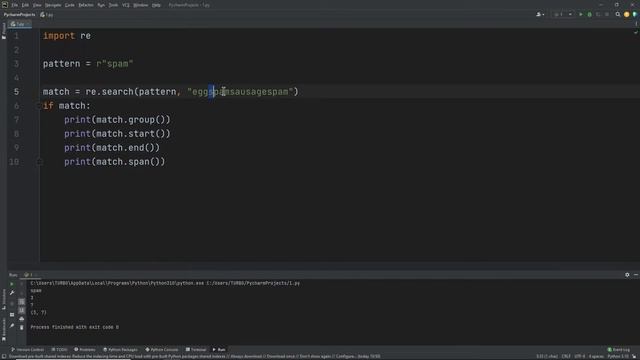Image resolution: width=640 pixels, height=360 pixels.
Task: Click the inspections checkmark in editor corner
Action: tap(636, 32)
